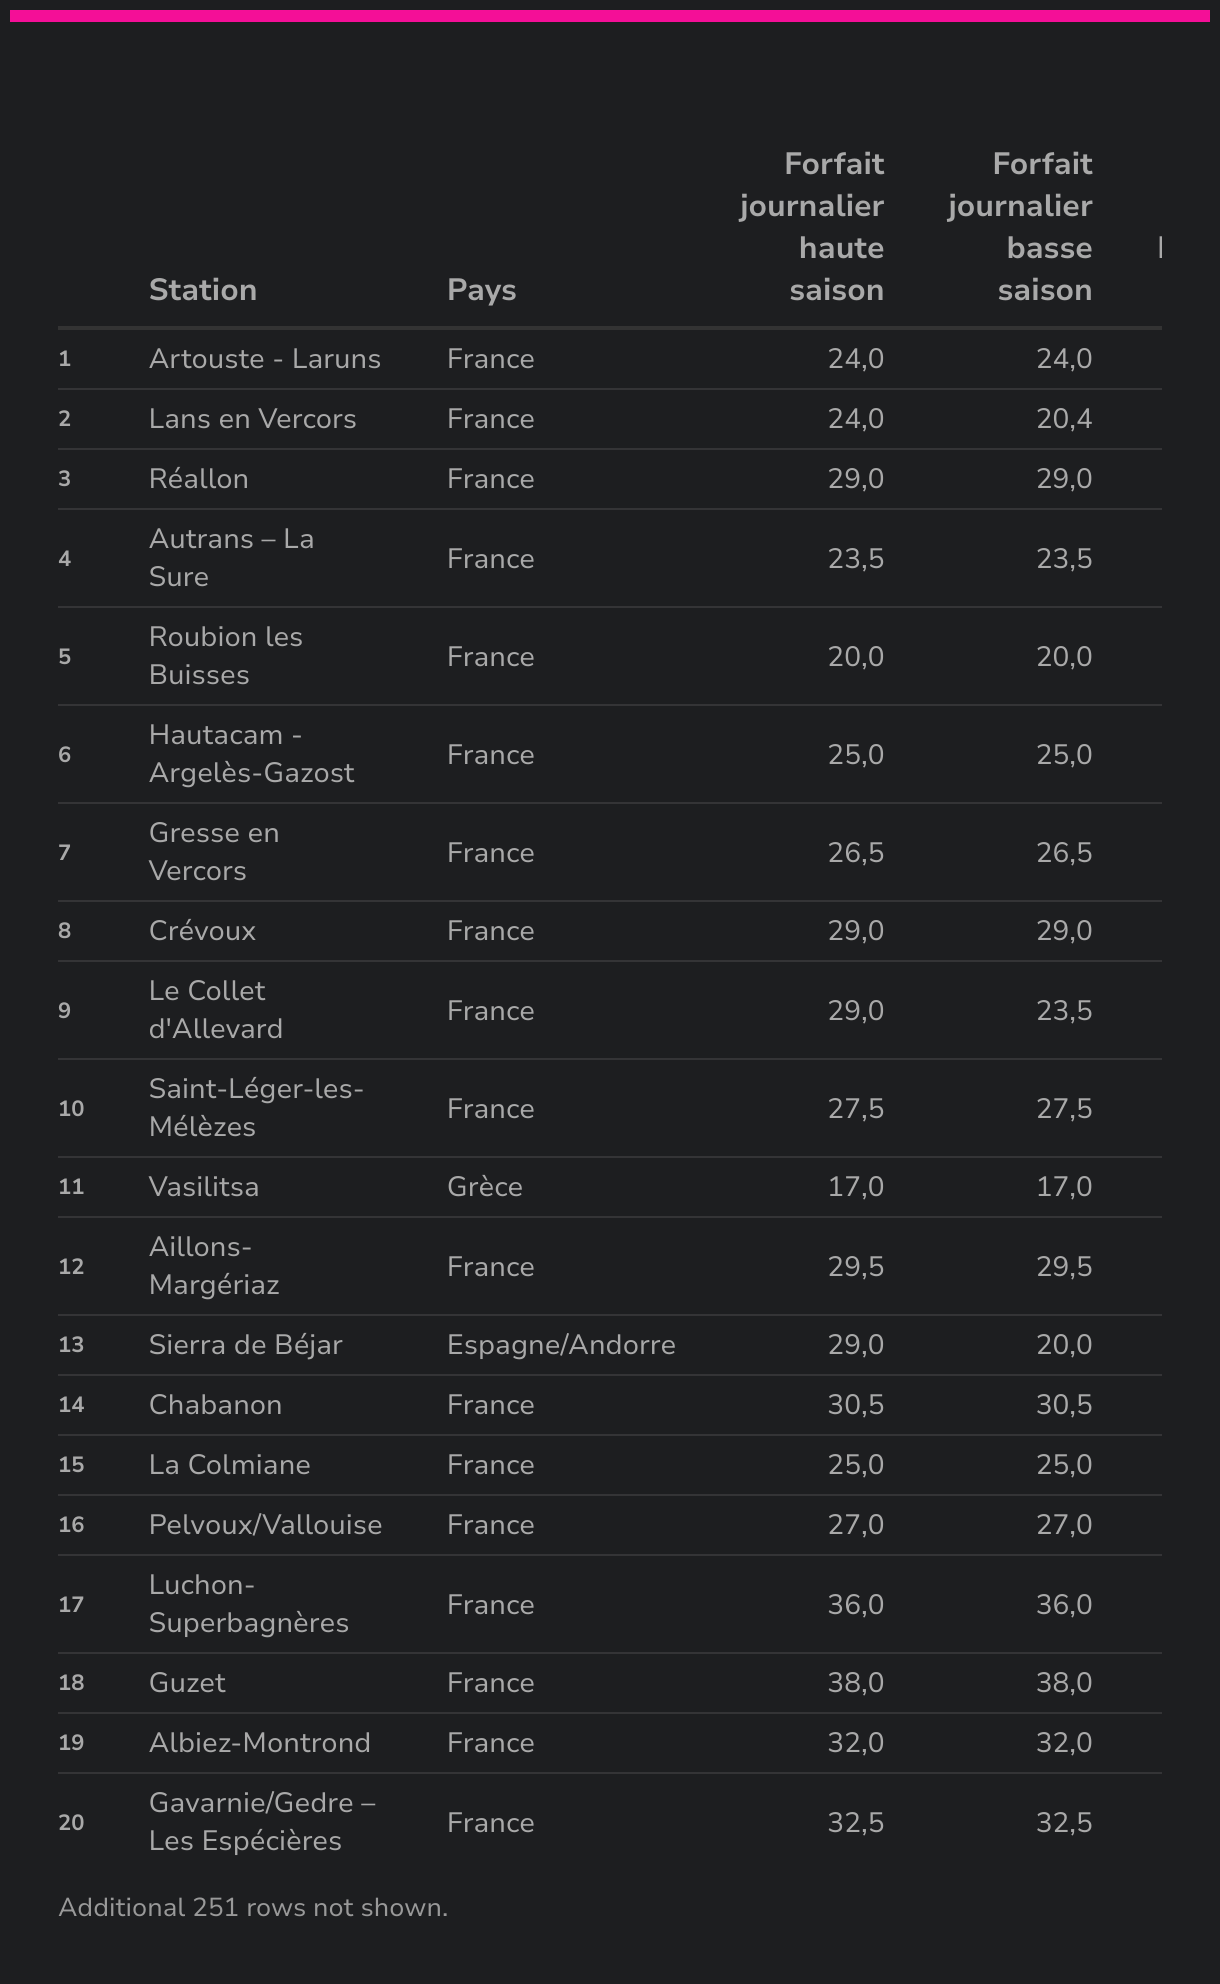Select the Sierra de Béjar station
Image resolution: width=1220 pixels, height=1984 pixels.
(x=245, y=1345)
